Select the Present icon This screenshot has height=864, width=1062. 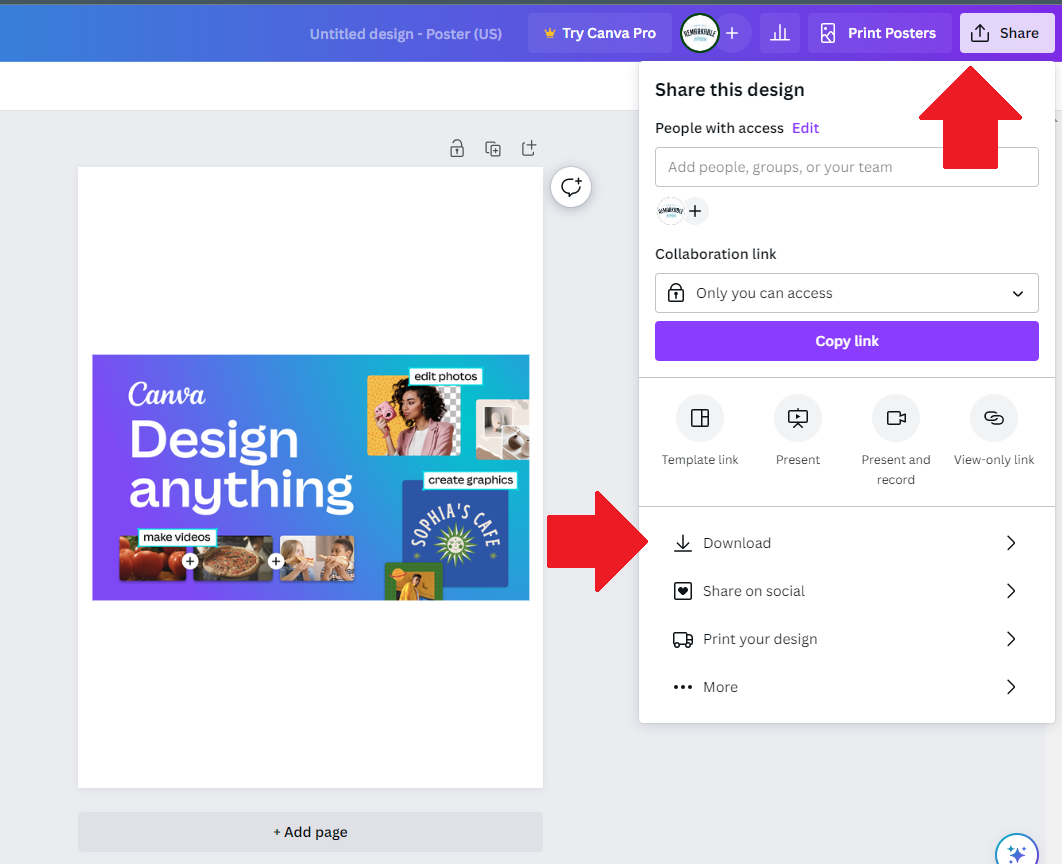[x=798, y=418]
